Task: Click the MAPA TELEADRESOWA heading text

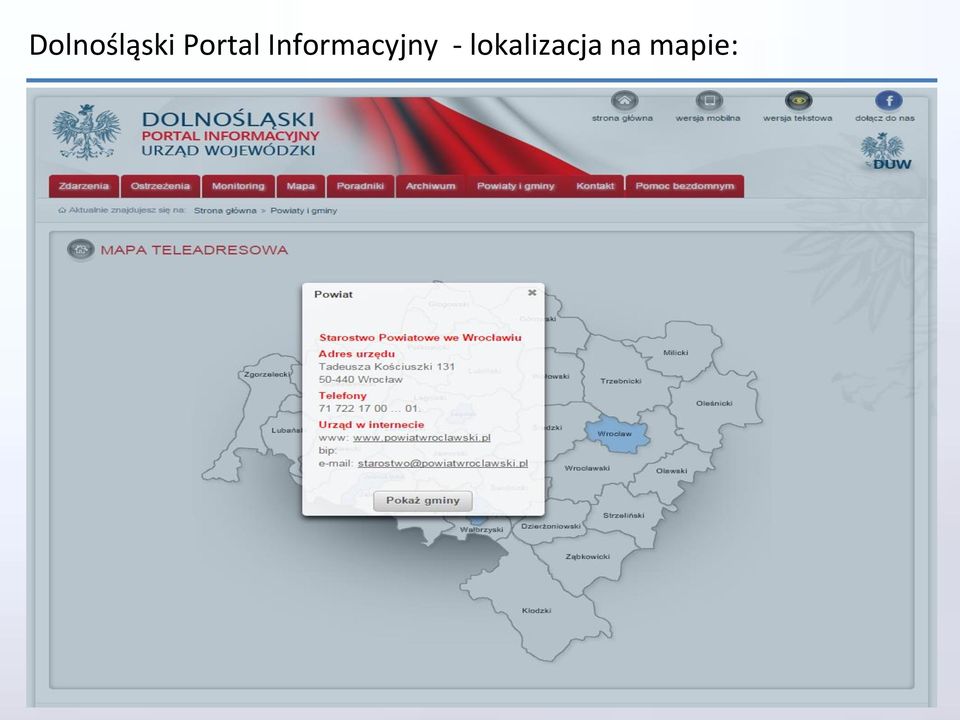Action: pyautogui.click(x=194, y=250)
